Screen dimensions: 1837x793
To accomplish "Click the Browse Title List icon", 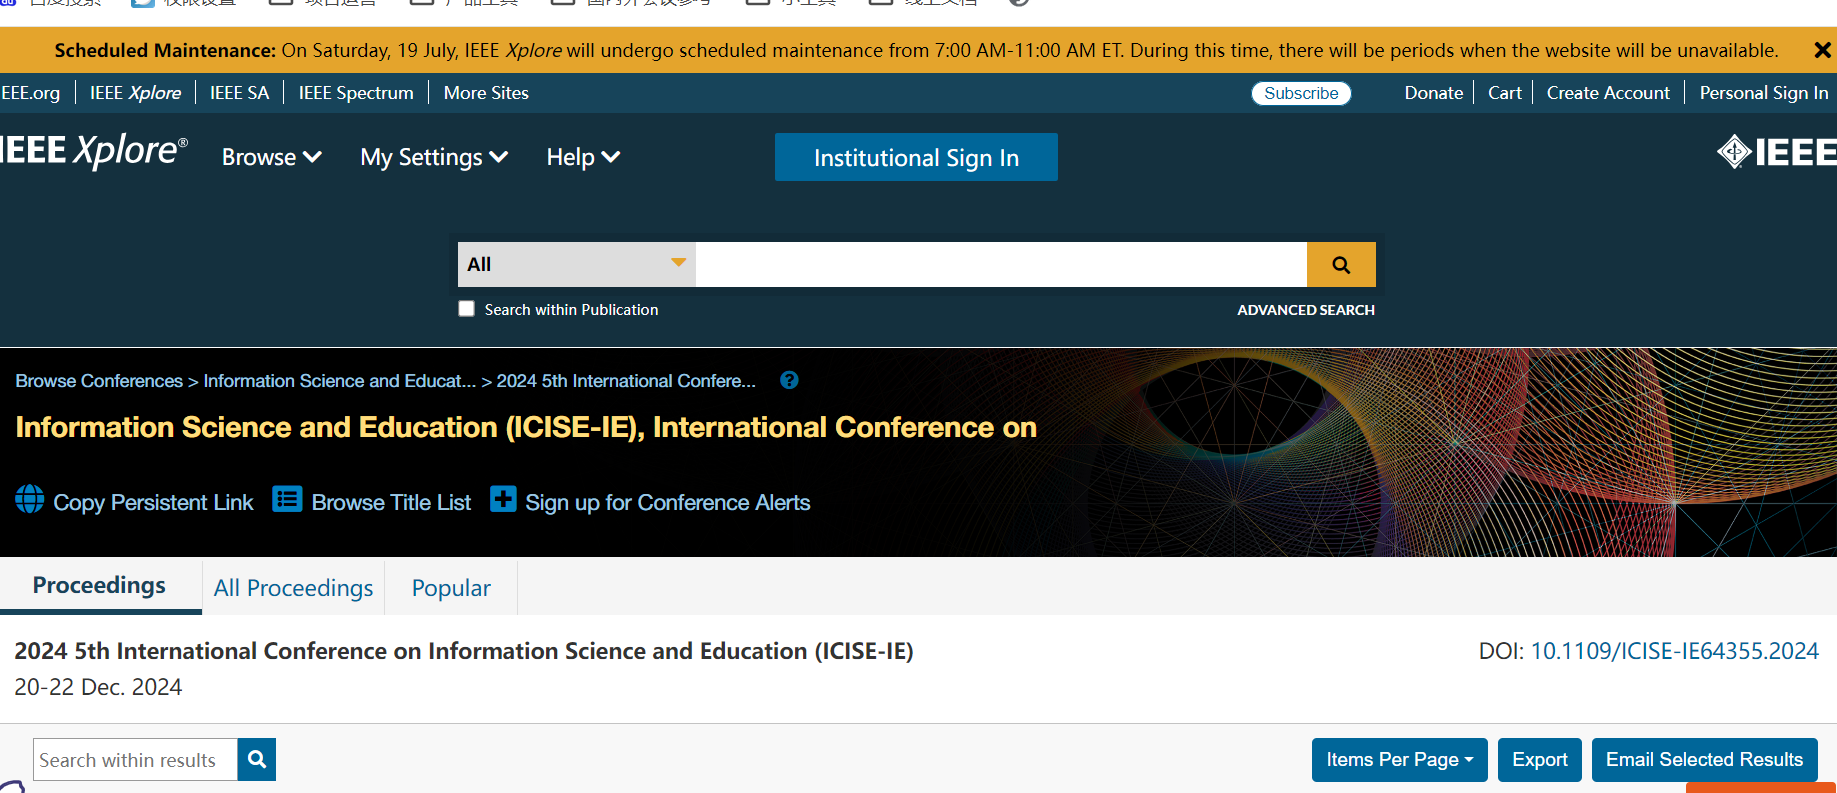I will click(287, 499).
